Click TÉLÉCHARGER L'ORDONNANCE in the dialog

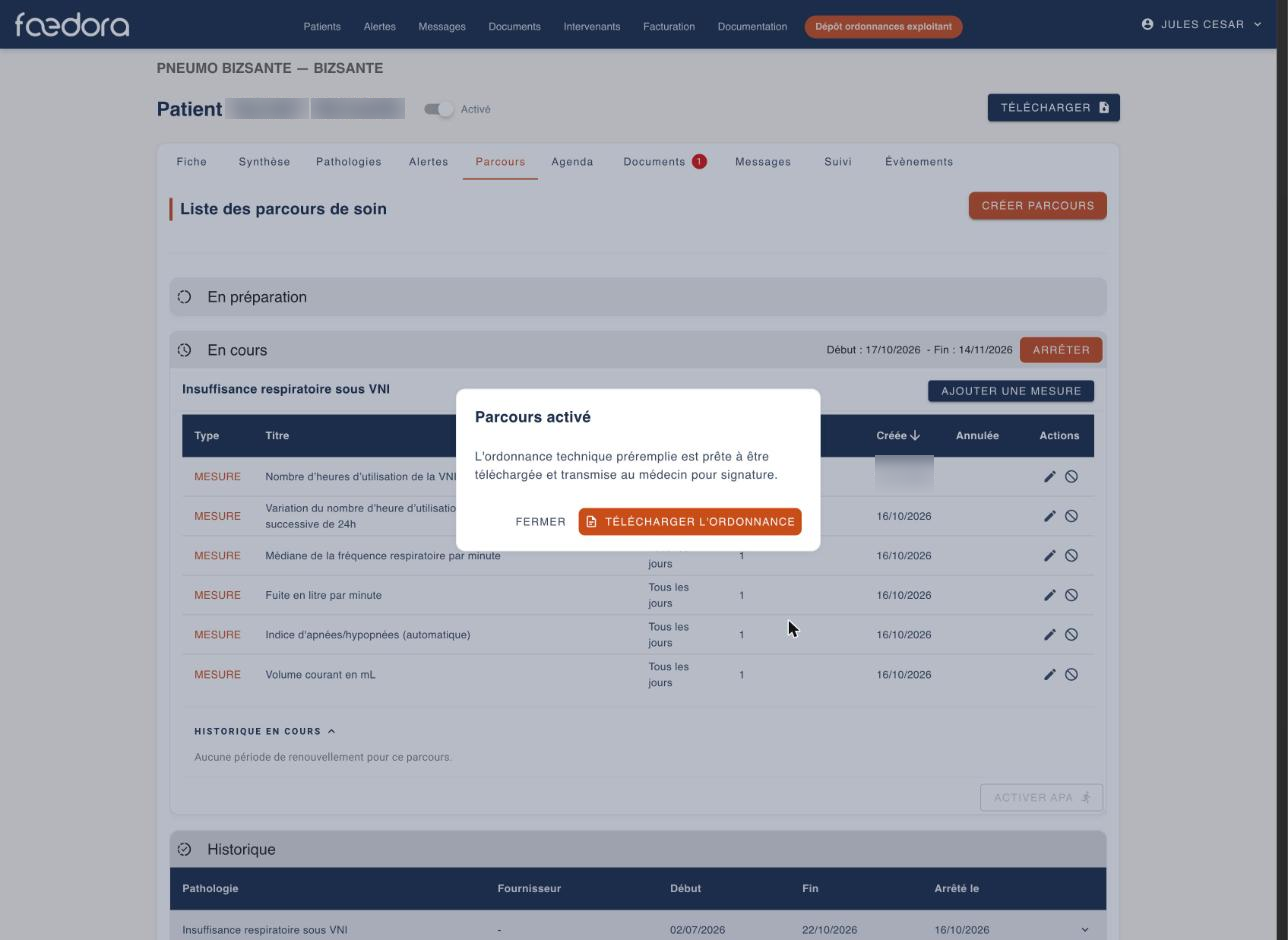[690, 522]
